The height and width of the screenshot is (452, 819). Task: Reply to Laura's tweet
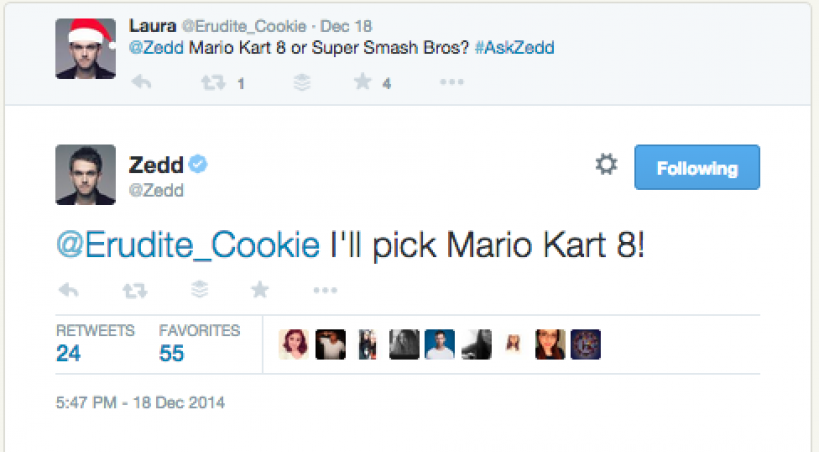pos(141,83)
